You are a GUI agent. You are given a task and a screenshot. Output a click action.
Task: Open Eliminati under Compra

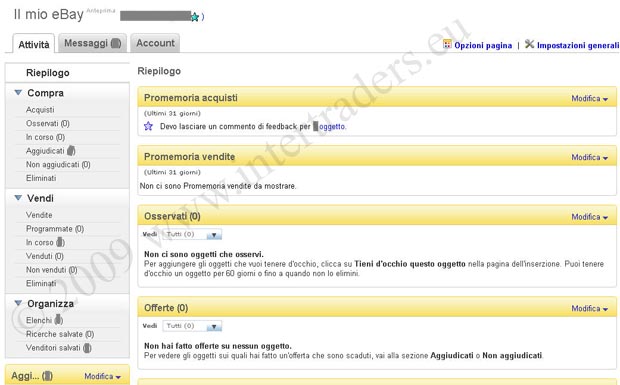pos(41,178)
